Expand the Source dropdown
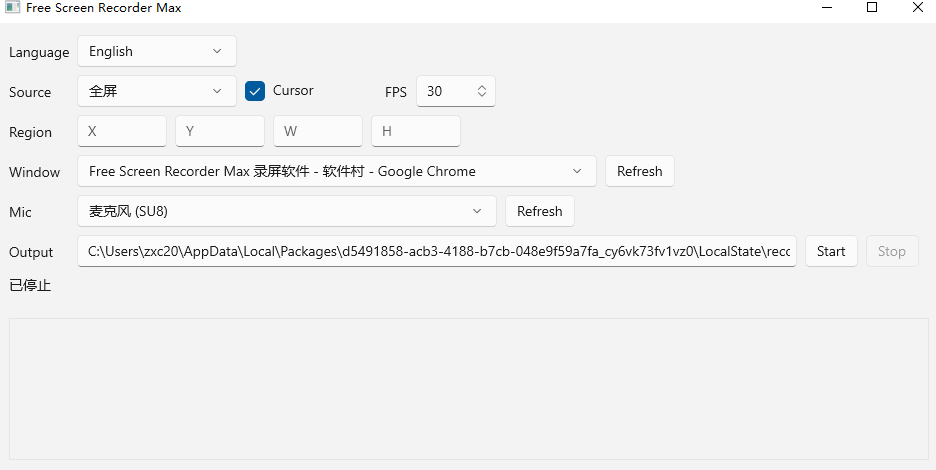This screenshot has height=470, width=936. 156,91
